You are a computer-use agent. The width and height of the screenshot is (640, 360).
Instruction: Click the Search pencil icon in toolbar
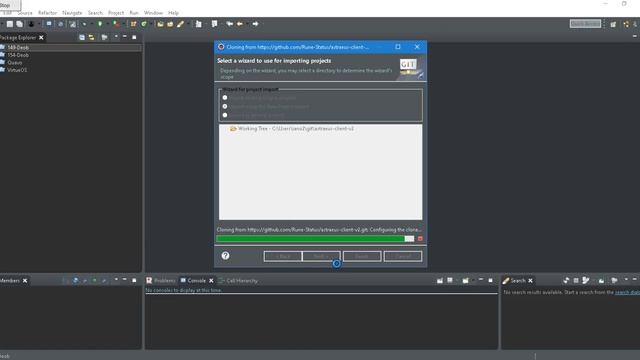[180, 24]
